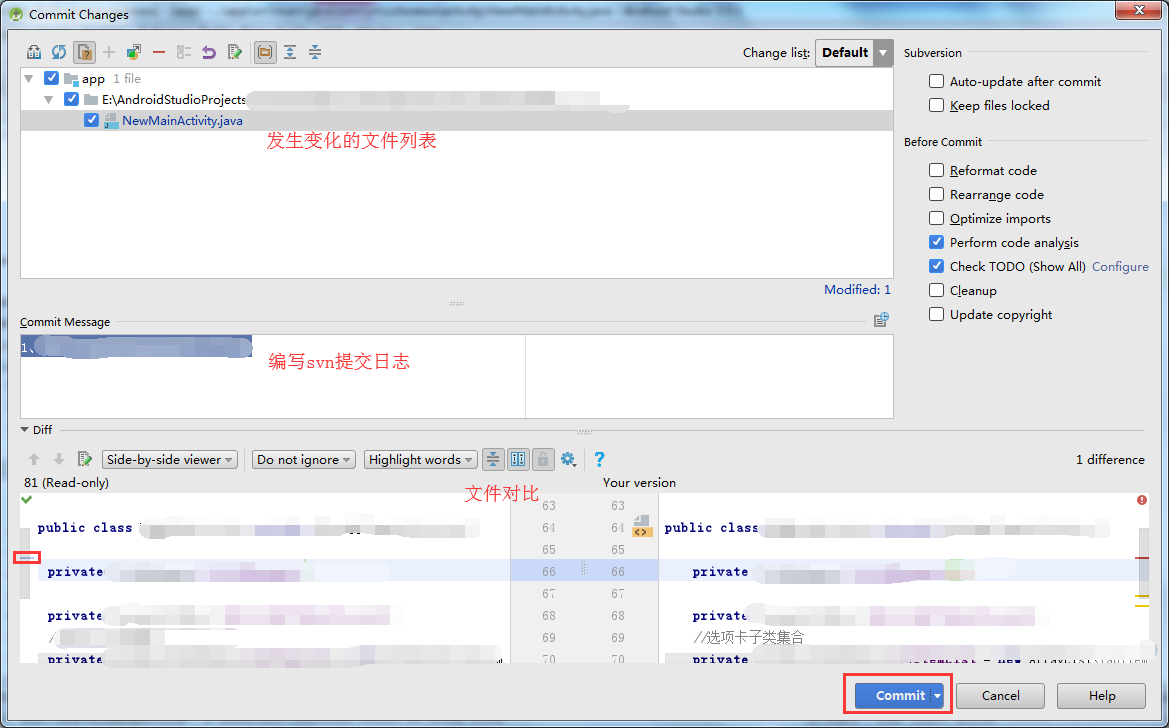1169x728 pixels.
Task: Click Jump to Source pencil icon in file toolbar
Action: pos(235,52)
